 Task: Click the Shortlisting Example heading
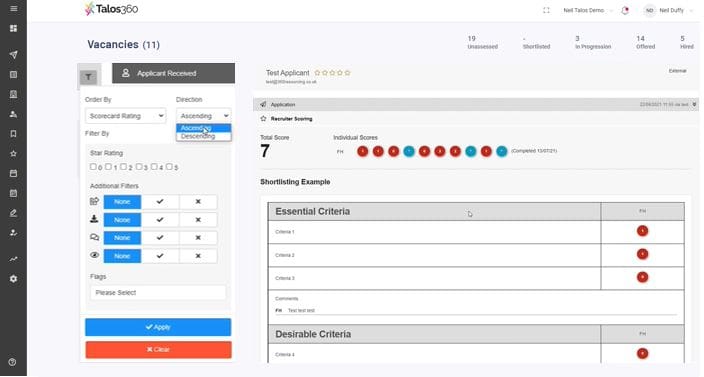[x=295, y=182]
